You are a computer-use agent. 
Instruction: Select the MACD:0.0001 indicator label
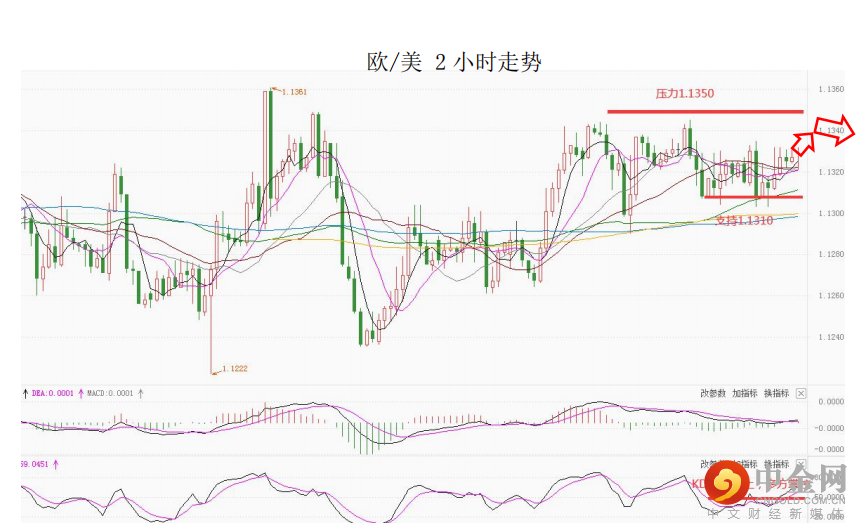110,393
